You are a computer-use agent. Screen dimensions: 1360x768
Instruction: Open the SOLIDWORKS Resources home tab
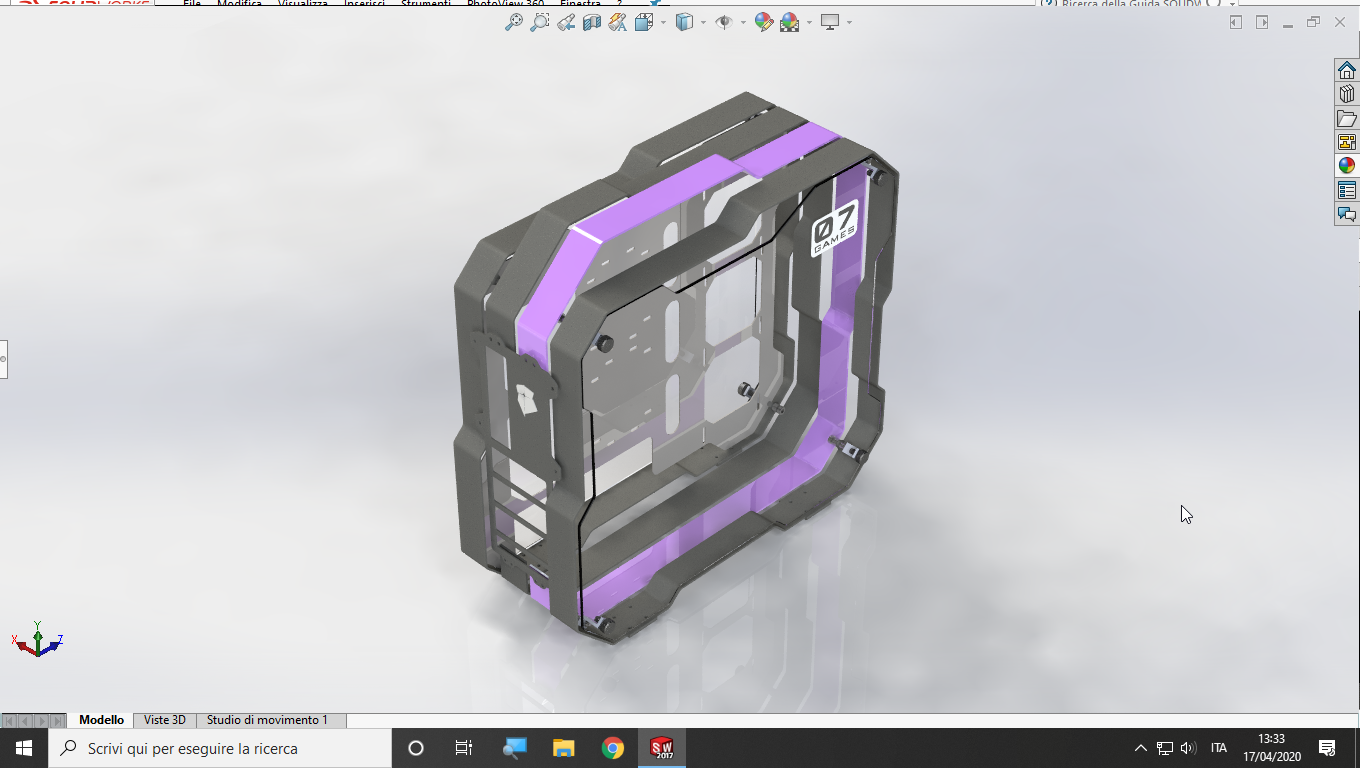[1347, 70]
